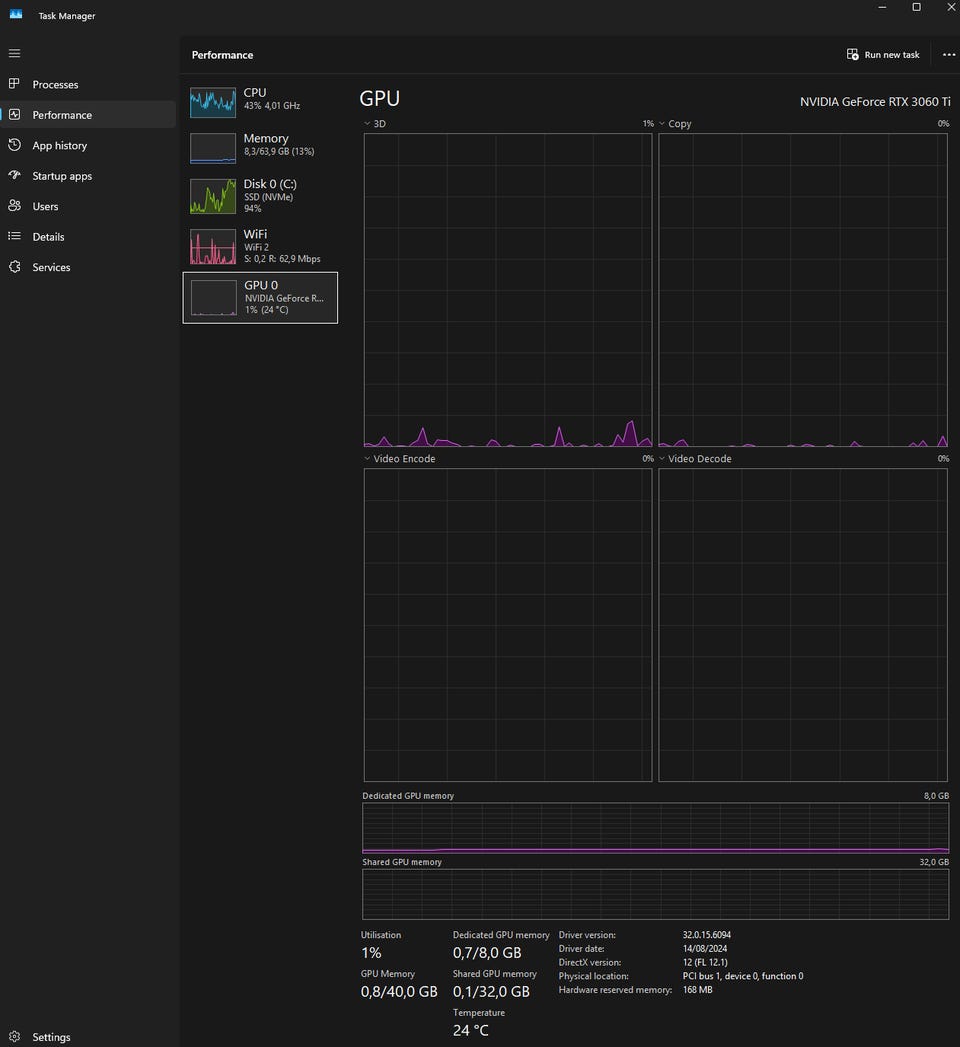This screenshot has width=960, height=1047.
Task: Click the Details list icon
Action: (14, 236)
